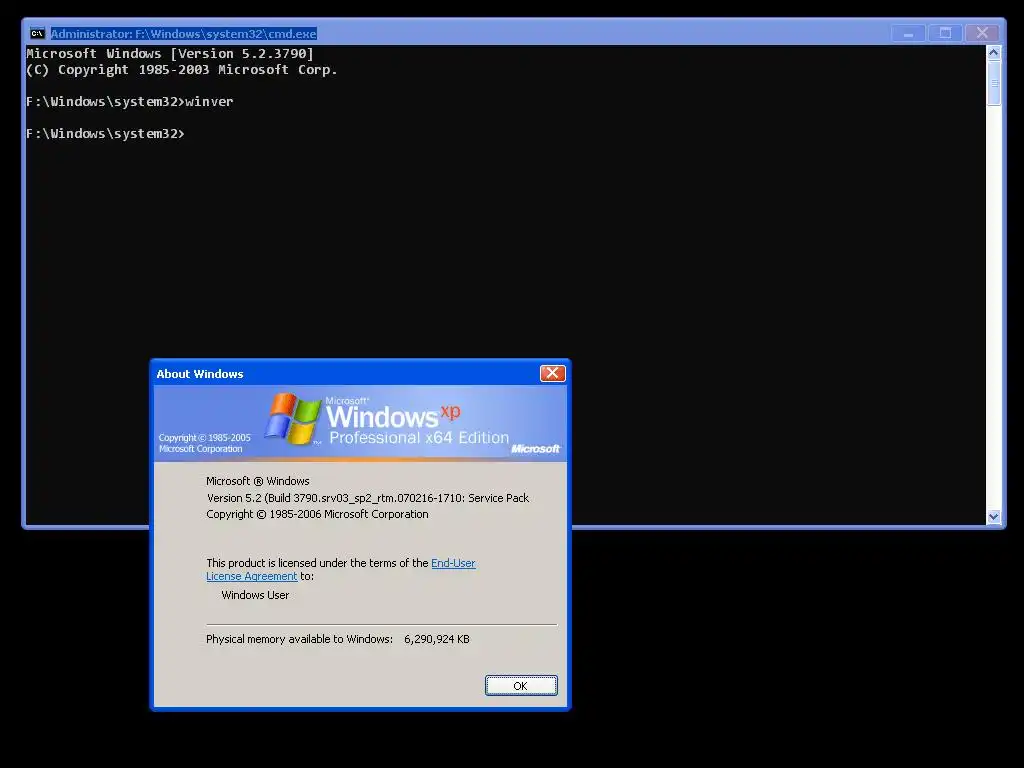1024x768 pixels.
Task: Click the Microsoft logo in banner
Action: [x=536, y=449]
